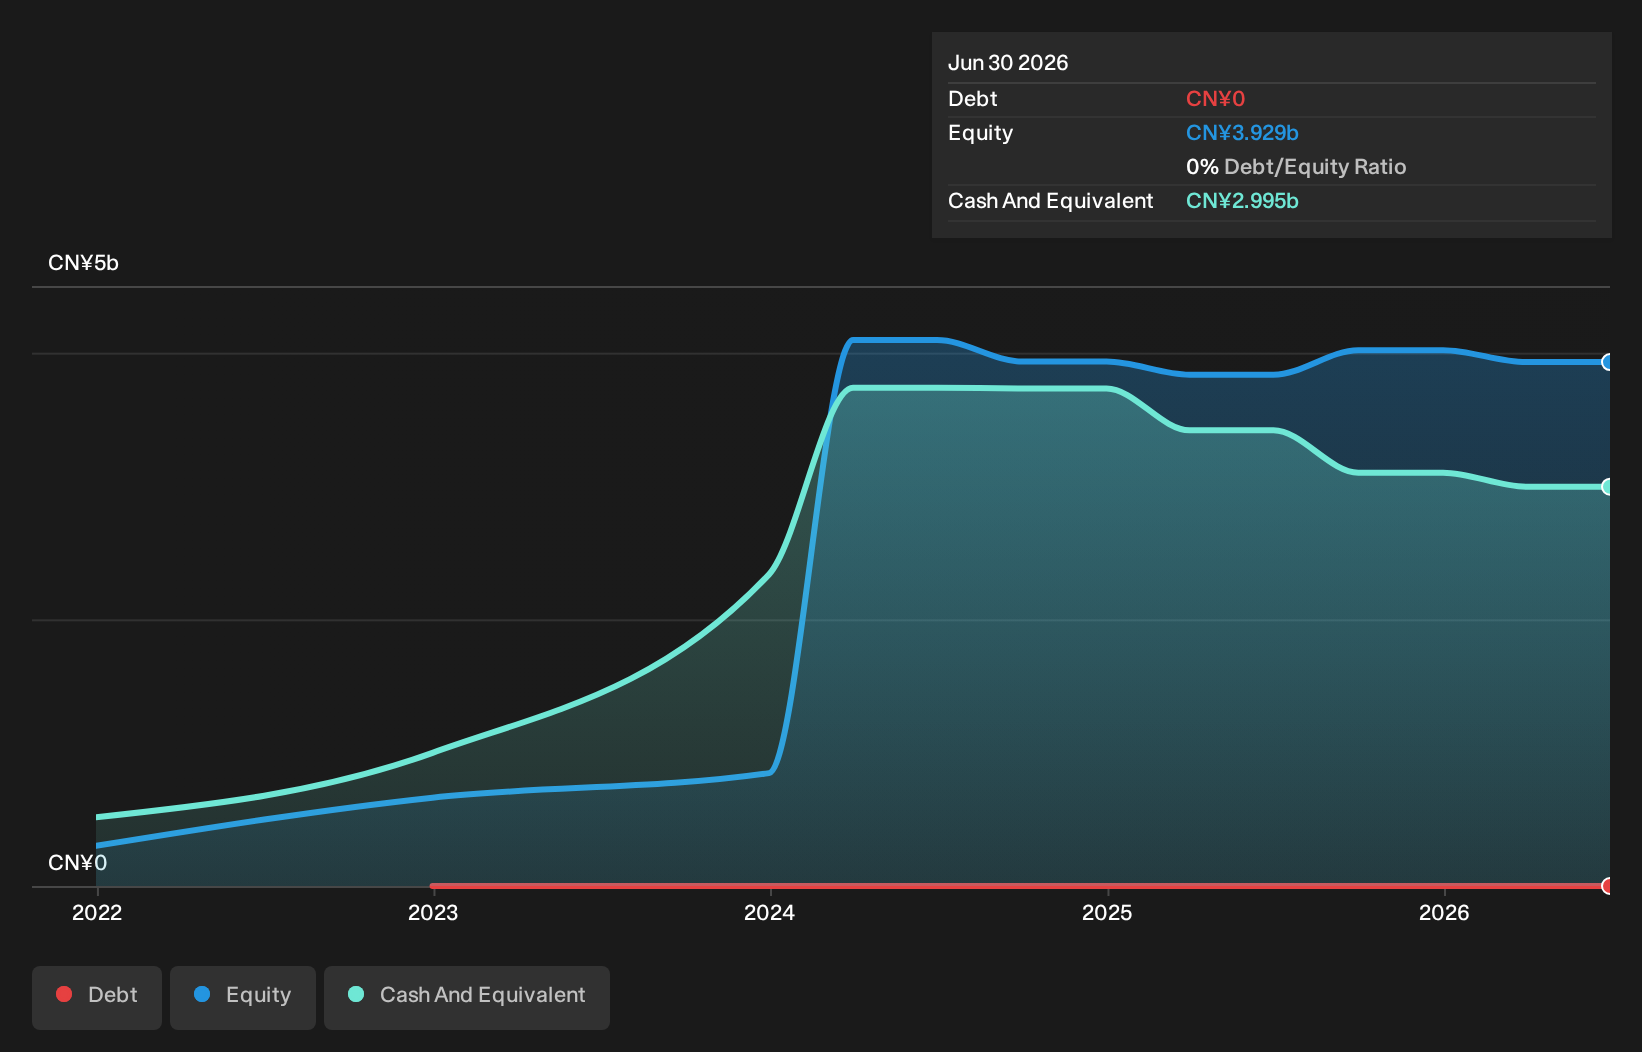Select the Cash endpoint marker on chart
The height and width of the screenshot is (1052, 1642).
click(x=1607, y=487)
